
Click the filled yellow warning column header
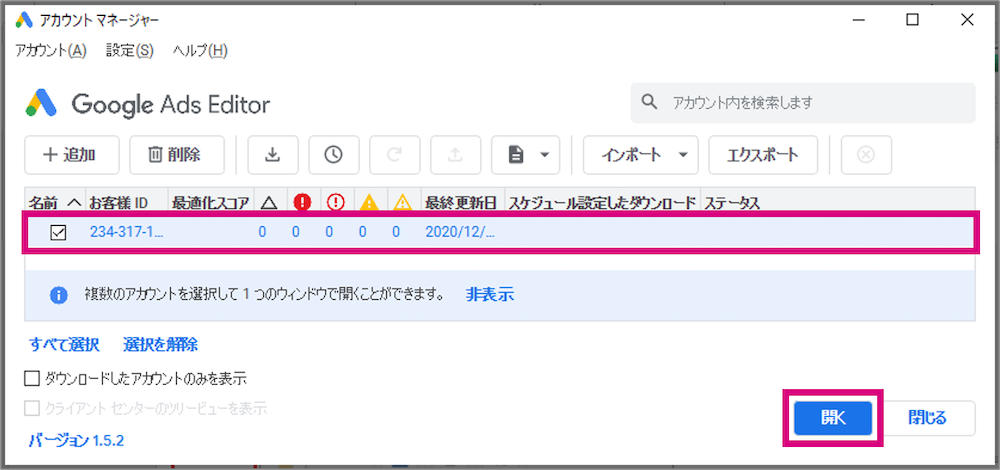coord(369,202)
